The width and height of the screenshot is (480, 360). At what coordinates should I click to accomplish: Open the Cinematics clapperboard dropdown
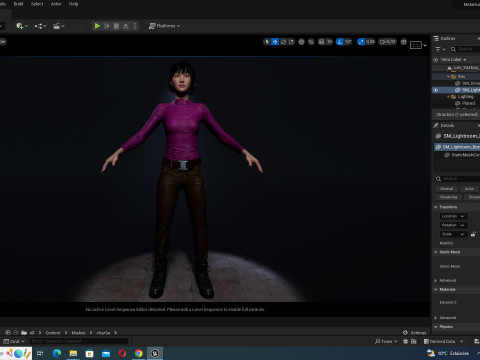coord(59,26)
